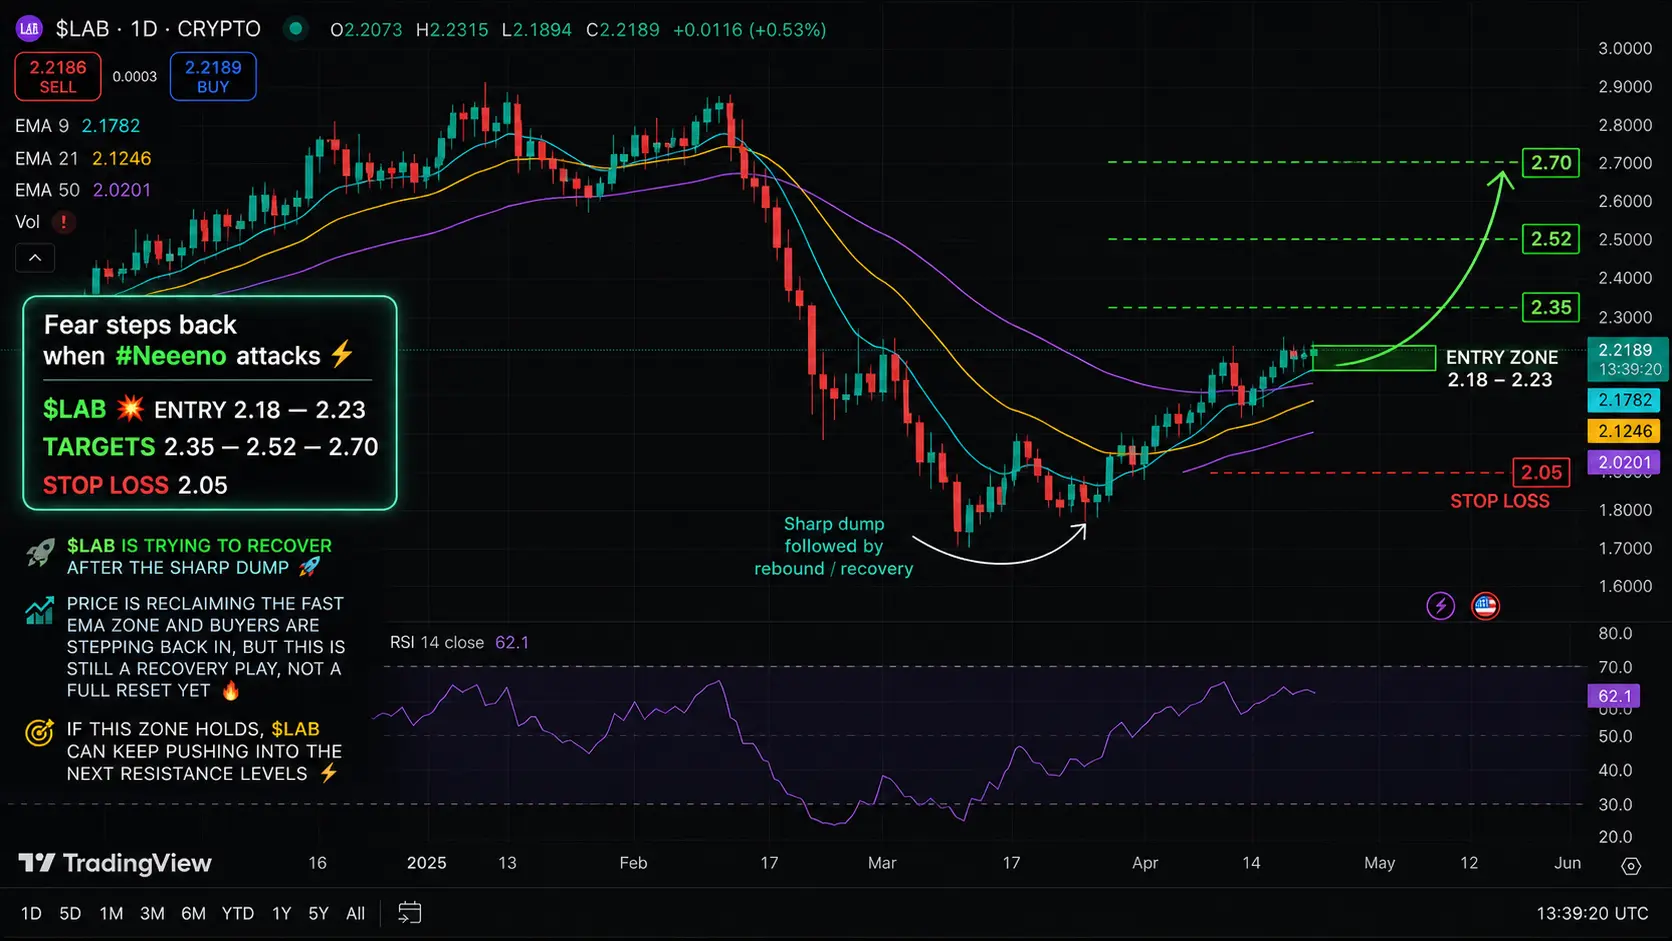The height and width of the screenshot is (941, 1672).
Task: Switch to the 3M time range
Action: tap(152, 913)
